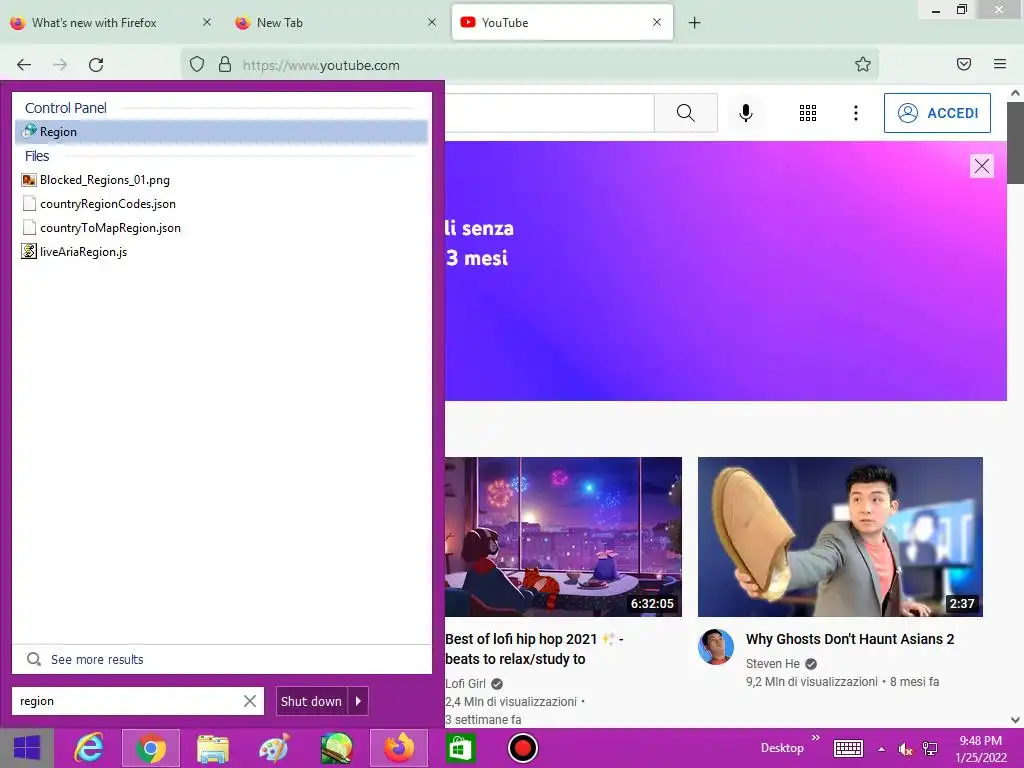Open YouTube settings three-dot menu
The image size is (1024, 768).
point(856,113)
